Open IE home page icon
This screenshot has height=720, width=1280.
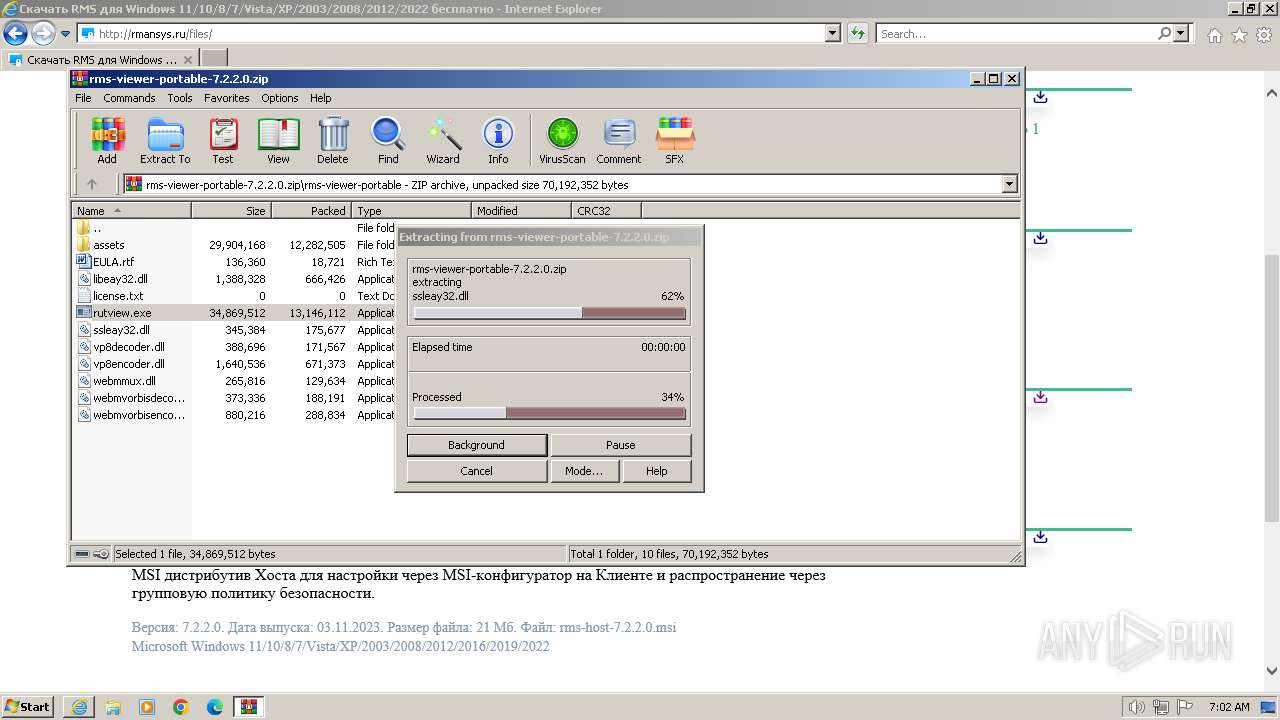click(1214, 35)
